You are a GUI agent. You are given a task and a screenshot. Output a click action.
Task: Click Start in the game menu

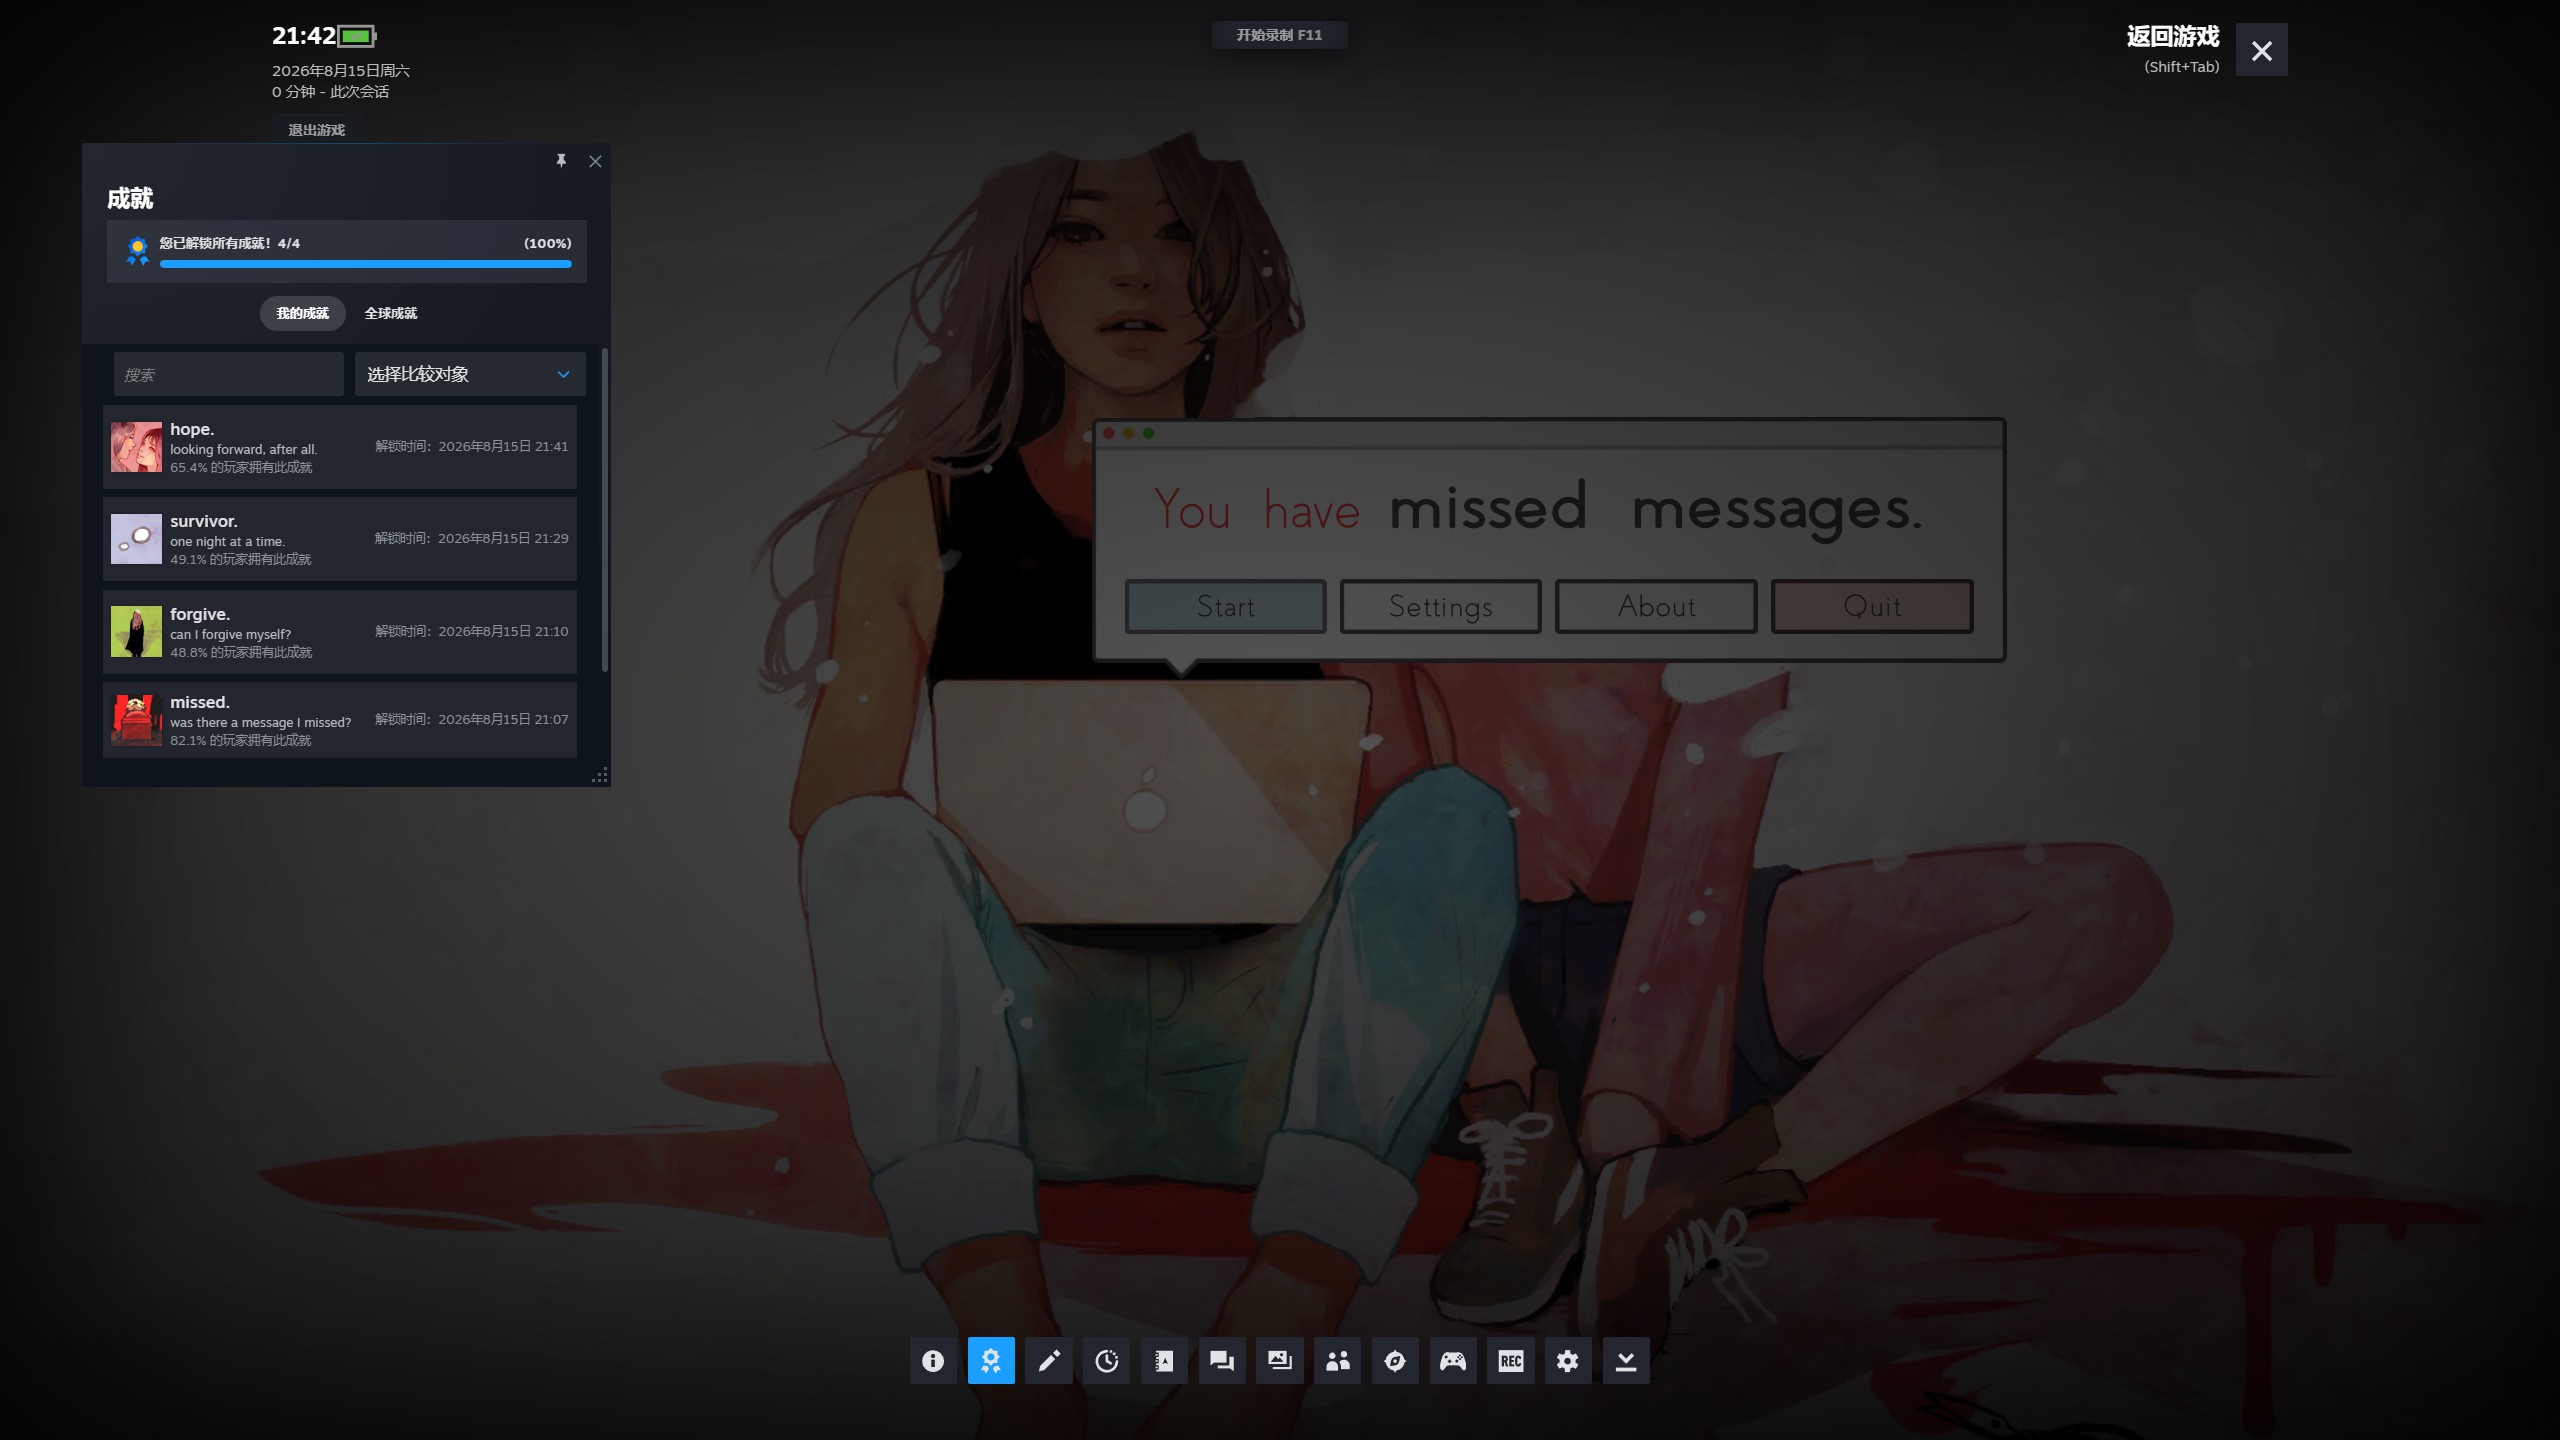[1226, 606]
